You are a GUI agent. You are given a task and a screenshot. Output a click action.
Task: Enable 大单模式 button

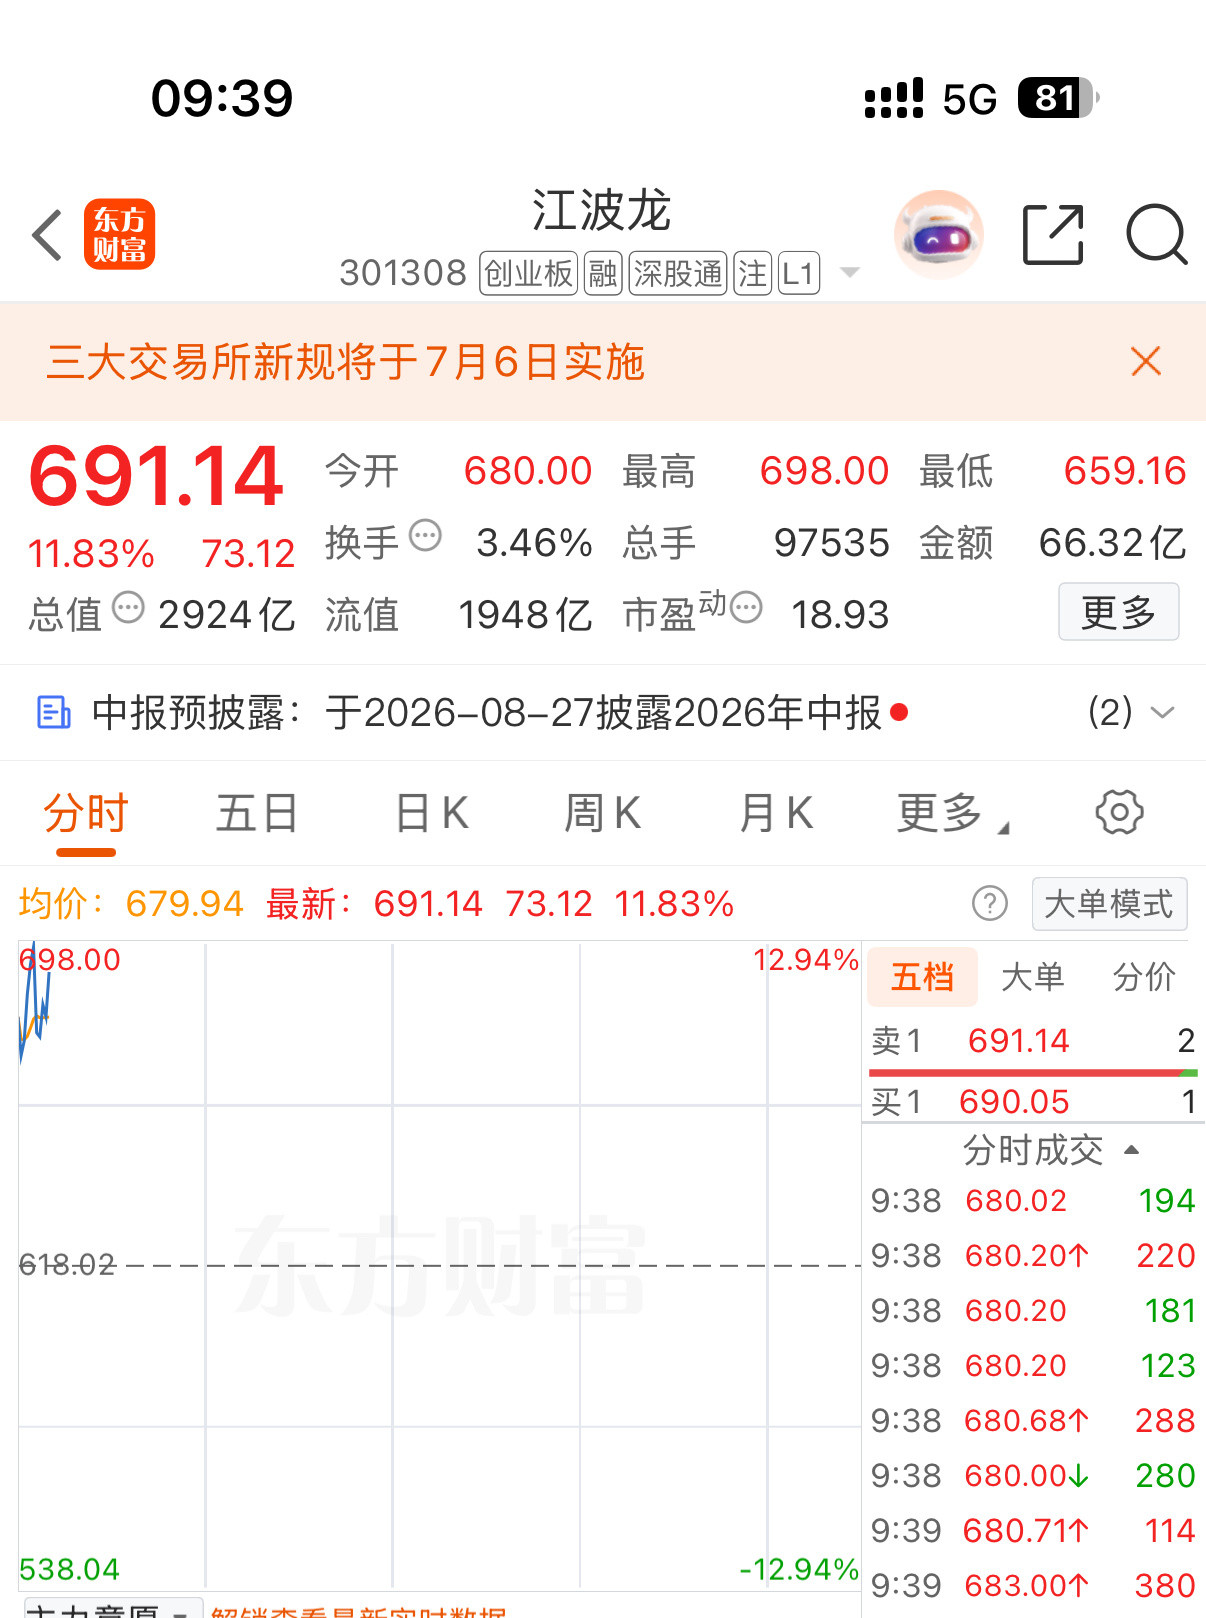point(1109,904)
